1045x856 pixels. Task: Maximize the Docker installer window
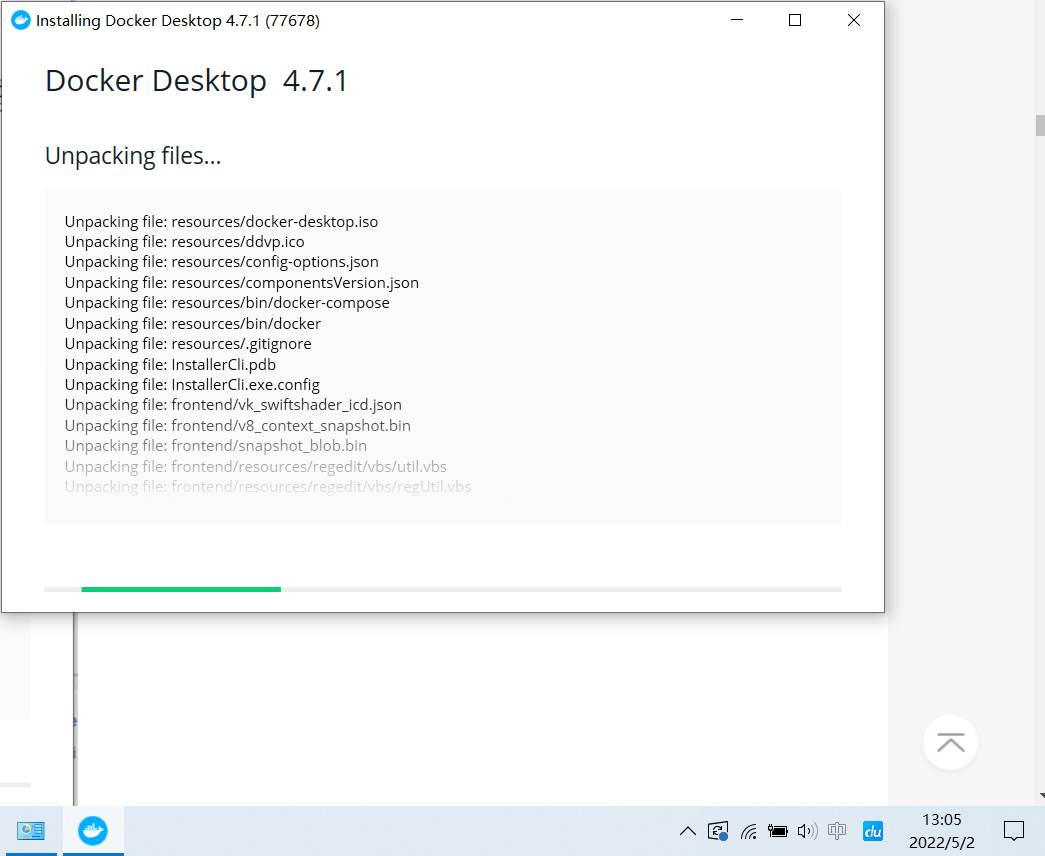(x=794, y=20)
